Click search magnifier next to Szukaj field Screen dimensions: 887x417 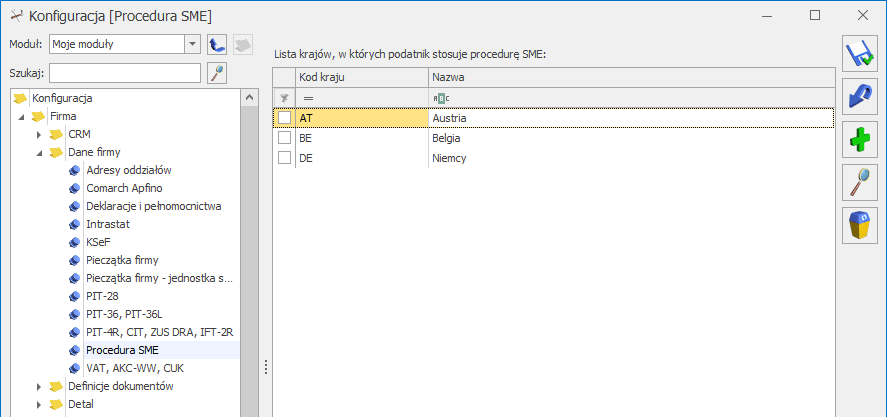217,72
